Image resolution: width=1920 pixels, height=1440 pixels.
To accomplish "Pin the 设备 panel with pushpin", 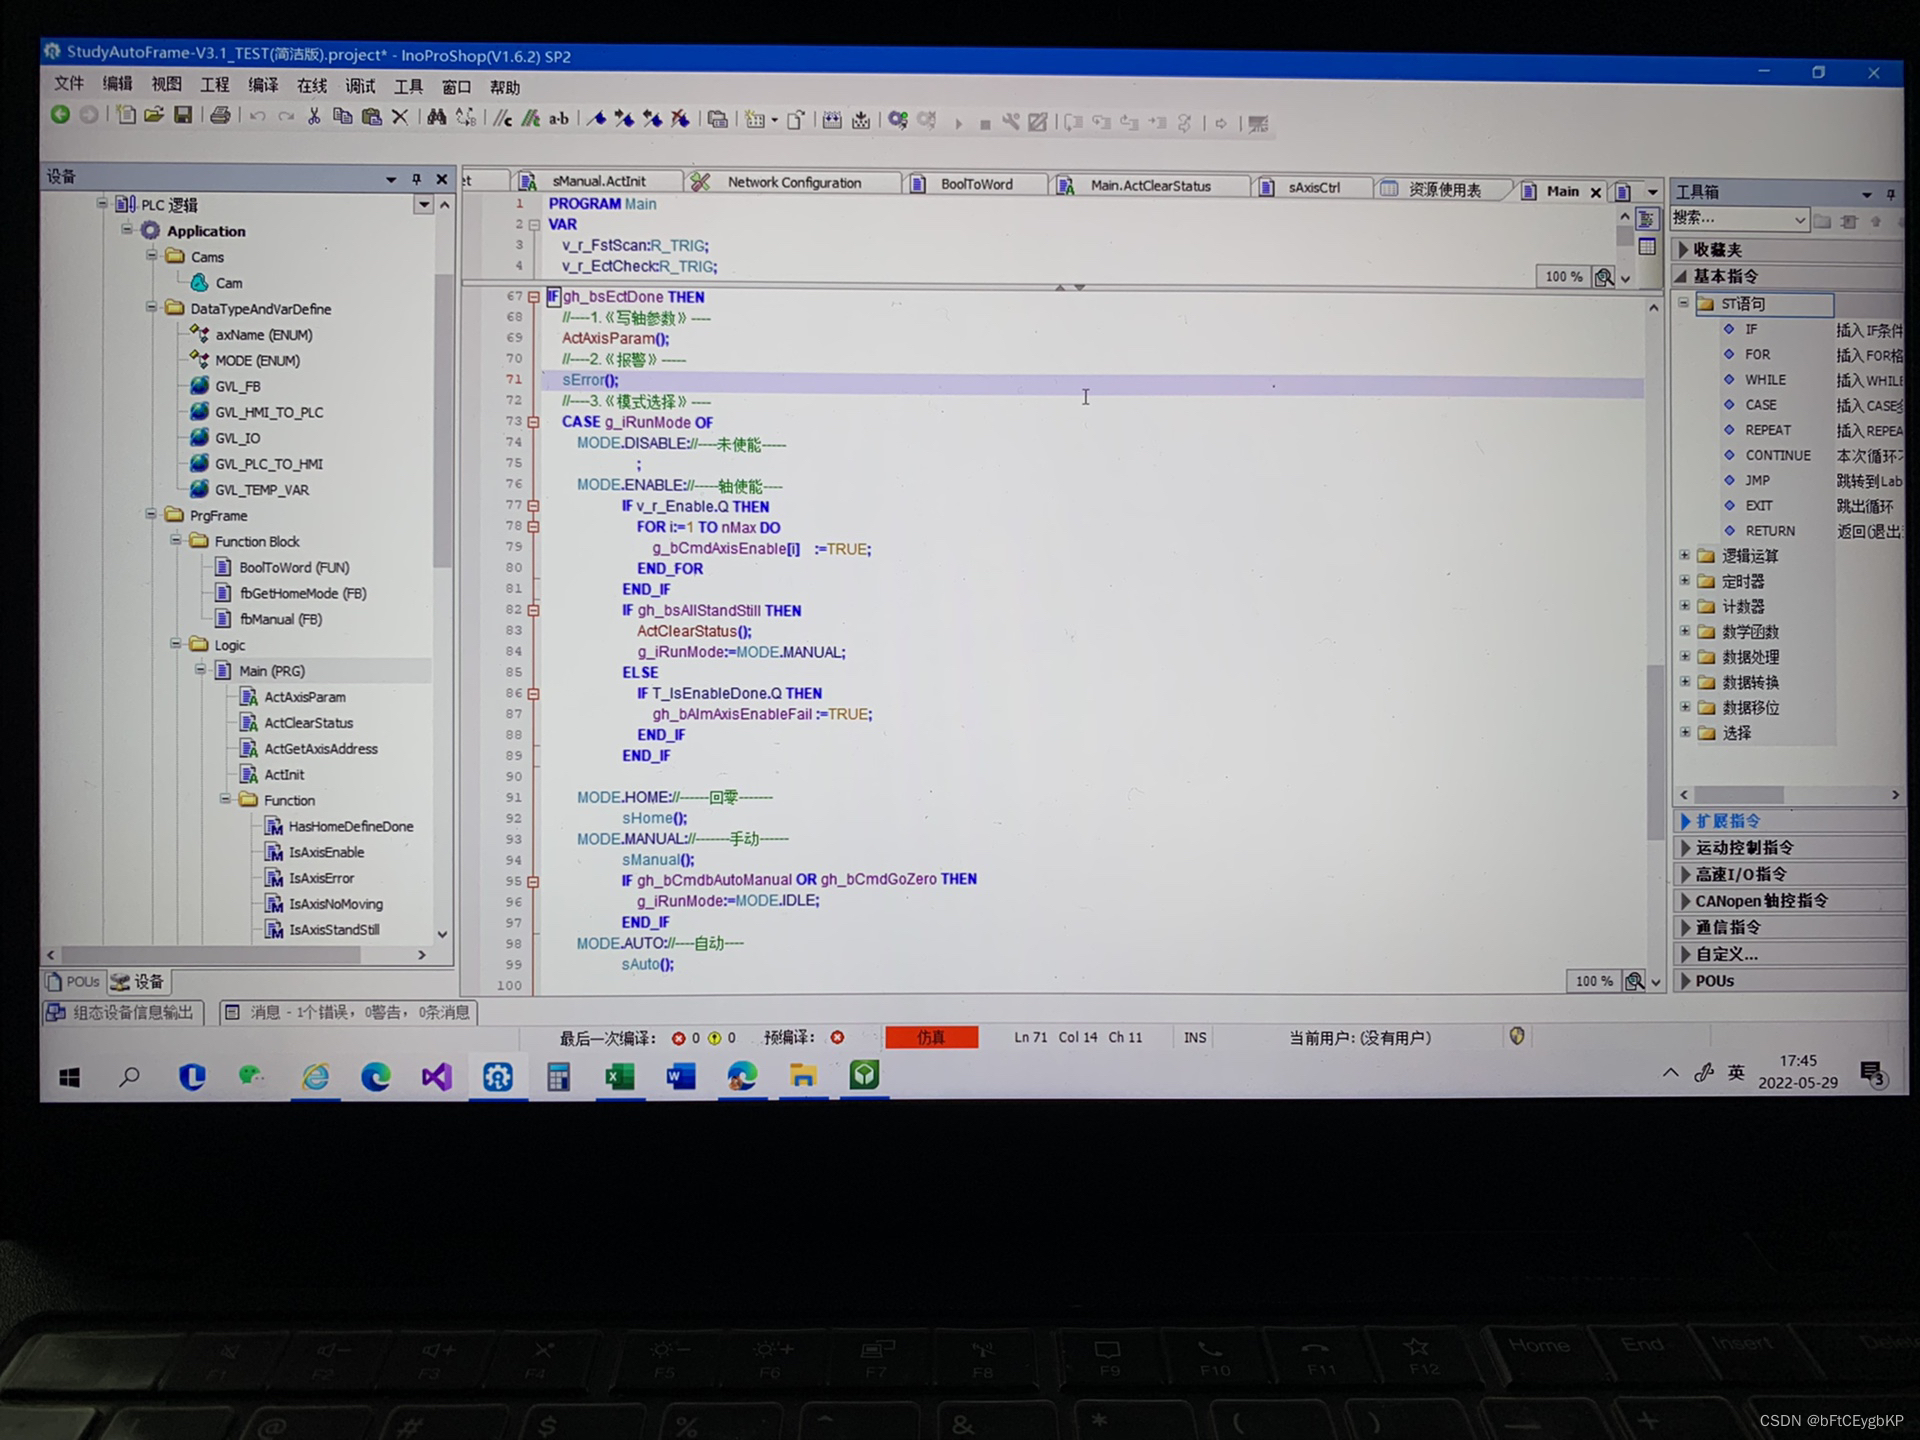I will pyautogui.click(x=416, y=179).
